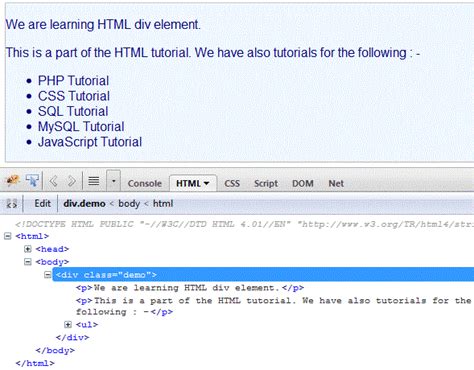Image resolution: width=474 pixels, height=370 pixels.
Task: Toggle the break on mutate icon
Action: 12,203
